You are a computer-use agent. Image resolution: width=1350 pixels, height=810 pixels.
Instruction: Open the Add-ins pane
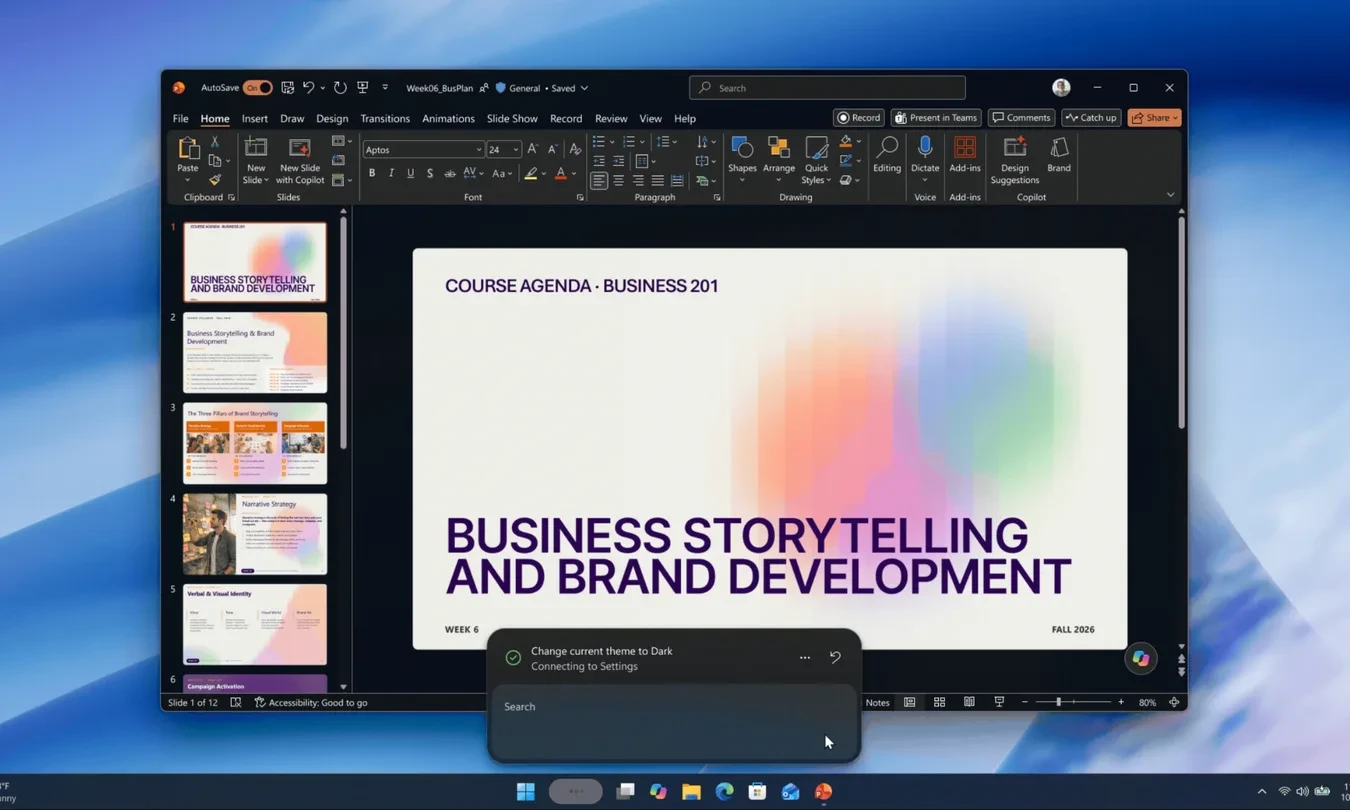click(965, 155)
